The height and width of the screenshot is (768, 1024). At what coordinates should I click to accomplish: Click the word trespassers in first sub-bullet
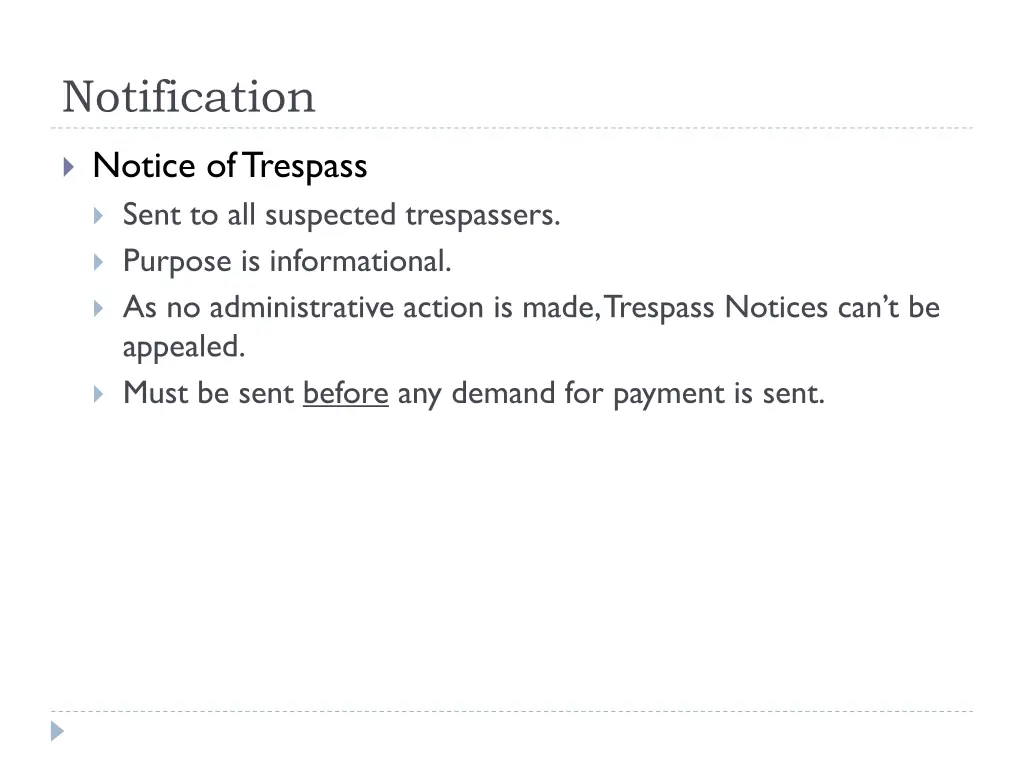[x=483, y=216]
